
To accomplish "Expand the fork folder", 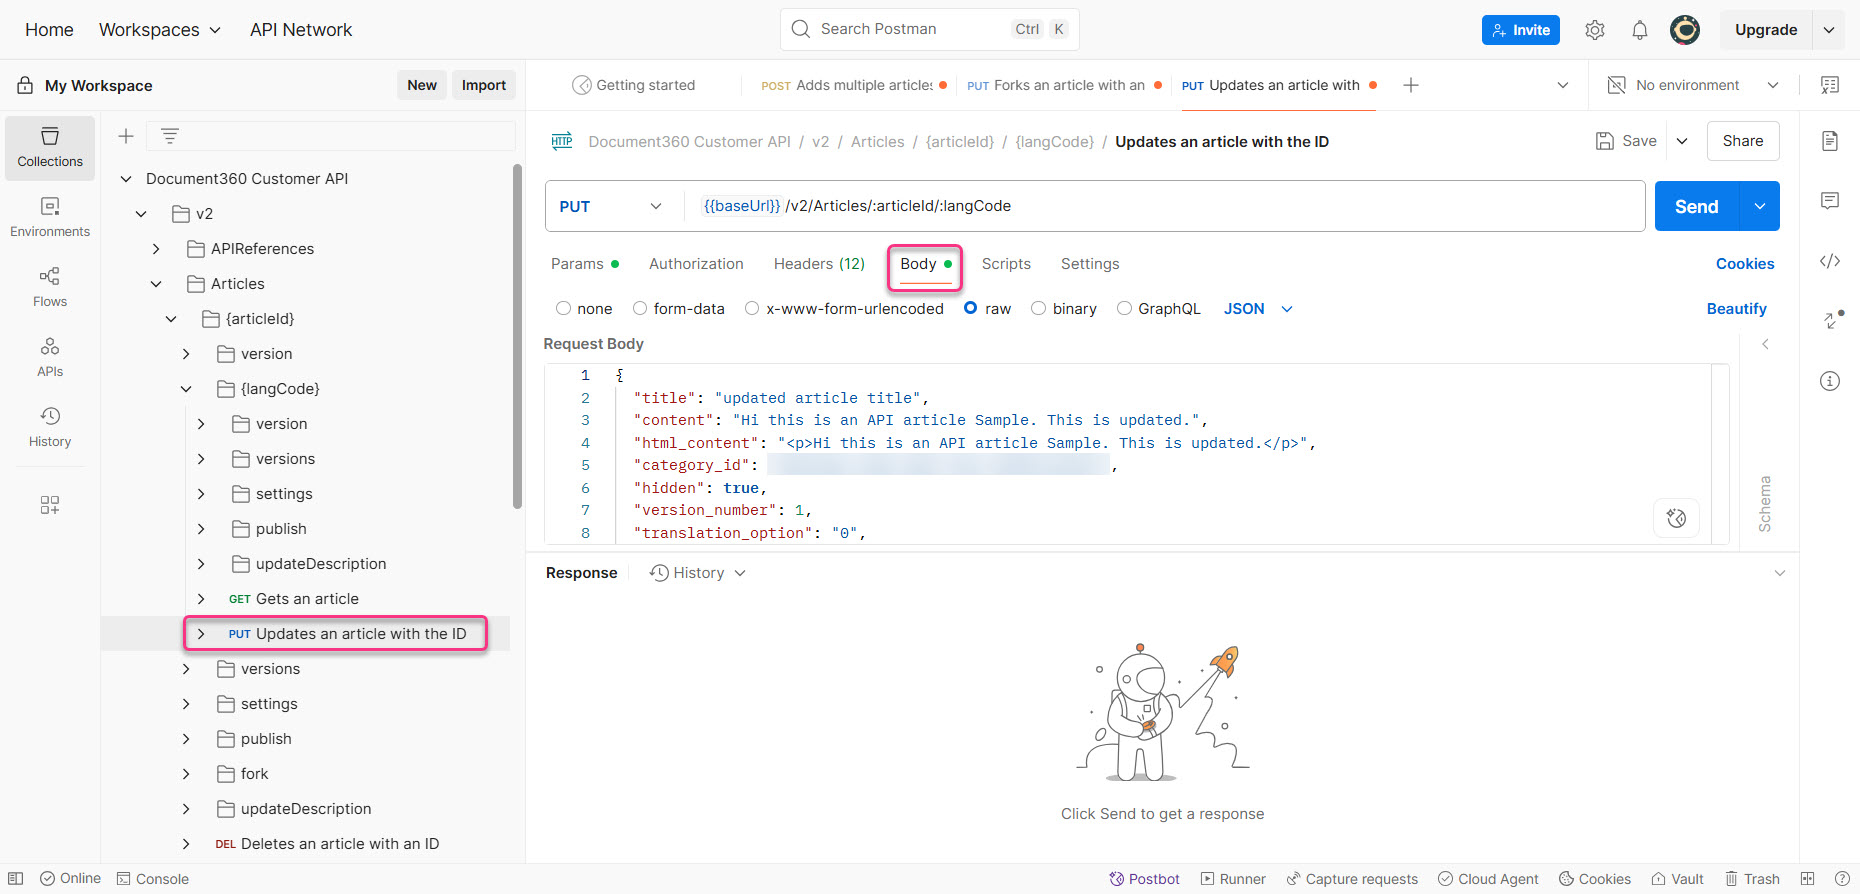I will pyautogui.click(x=186, y=774).
